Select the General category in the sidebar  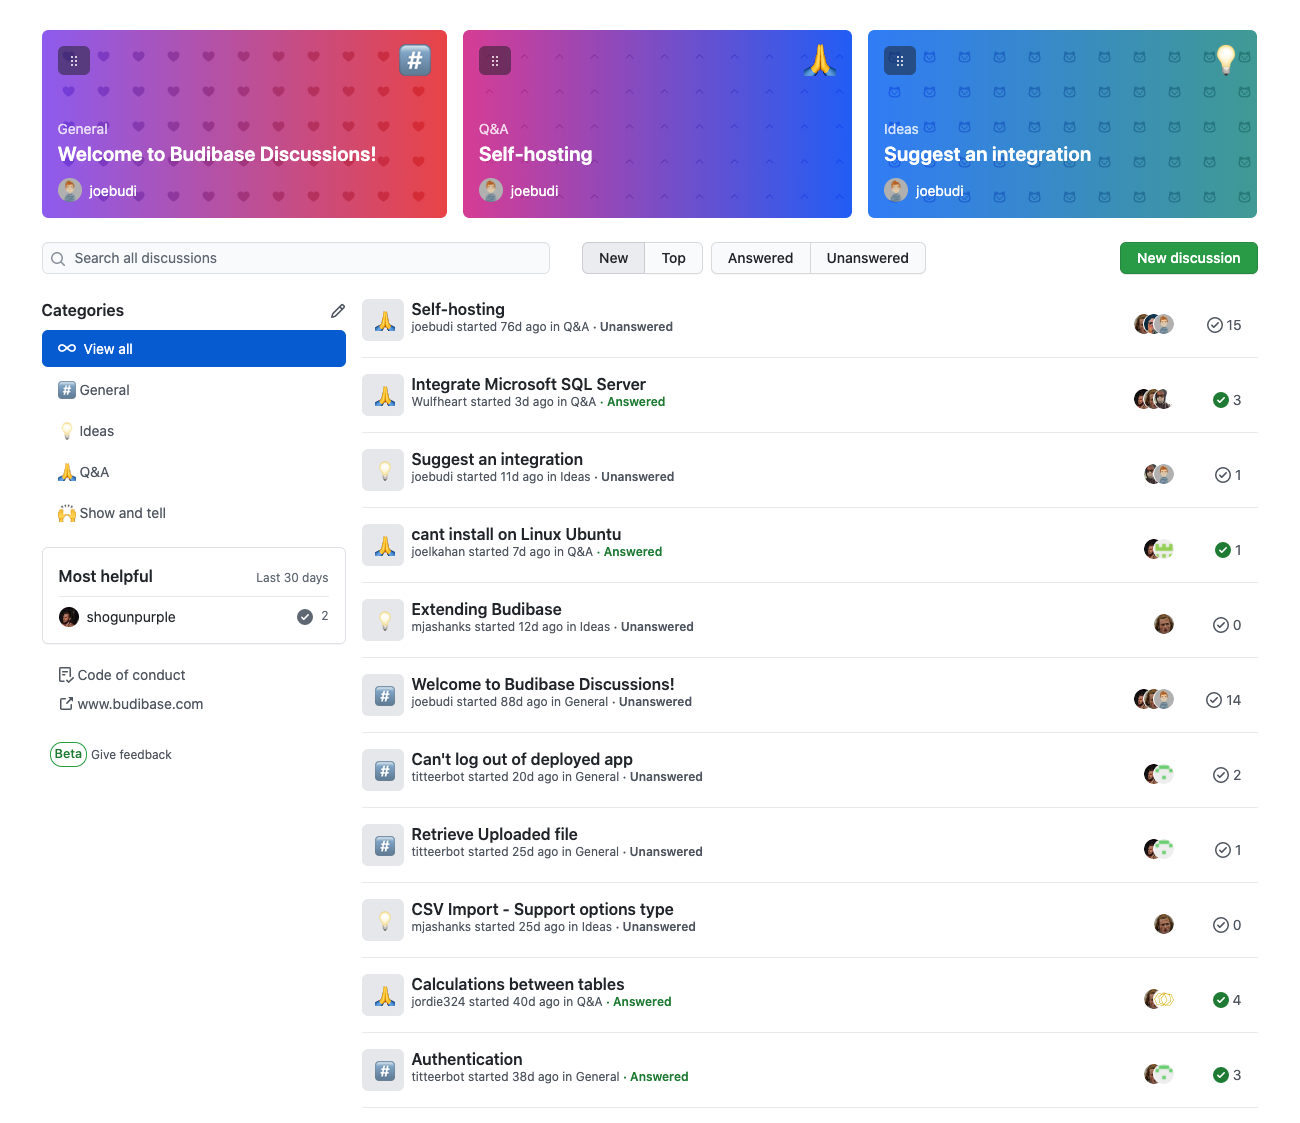point(103,390)
